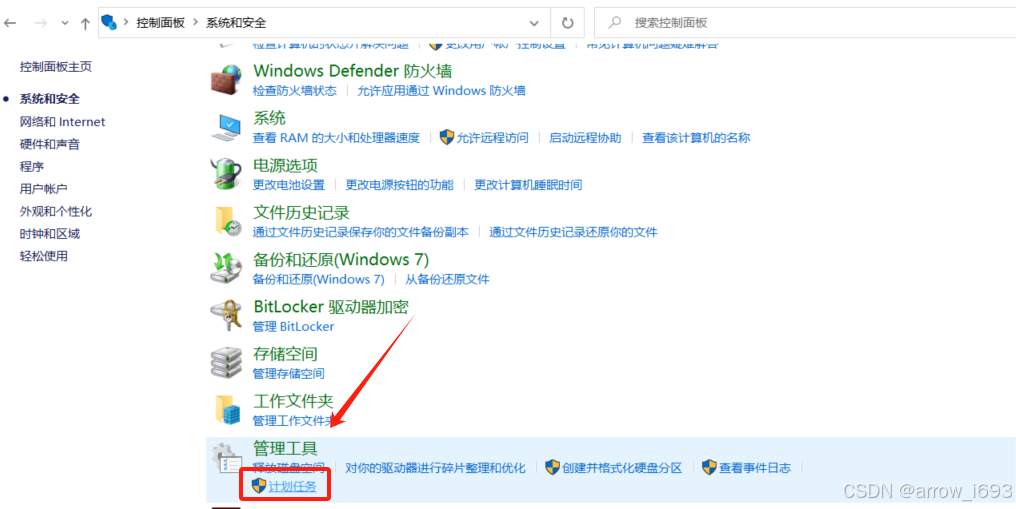Click the 电源选项 battery icon
Image resolution: width=1016 pixels, height=509 pixels.
pos(226,174)
